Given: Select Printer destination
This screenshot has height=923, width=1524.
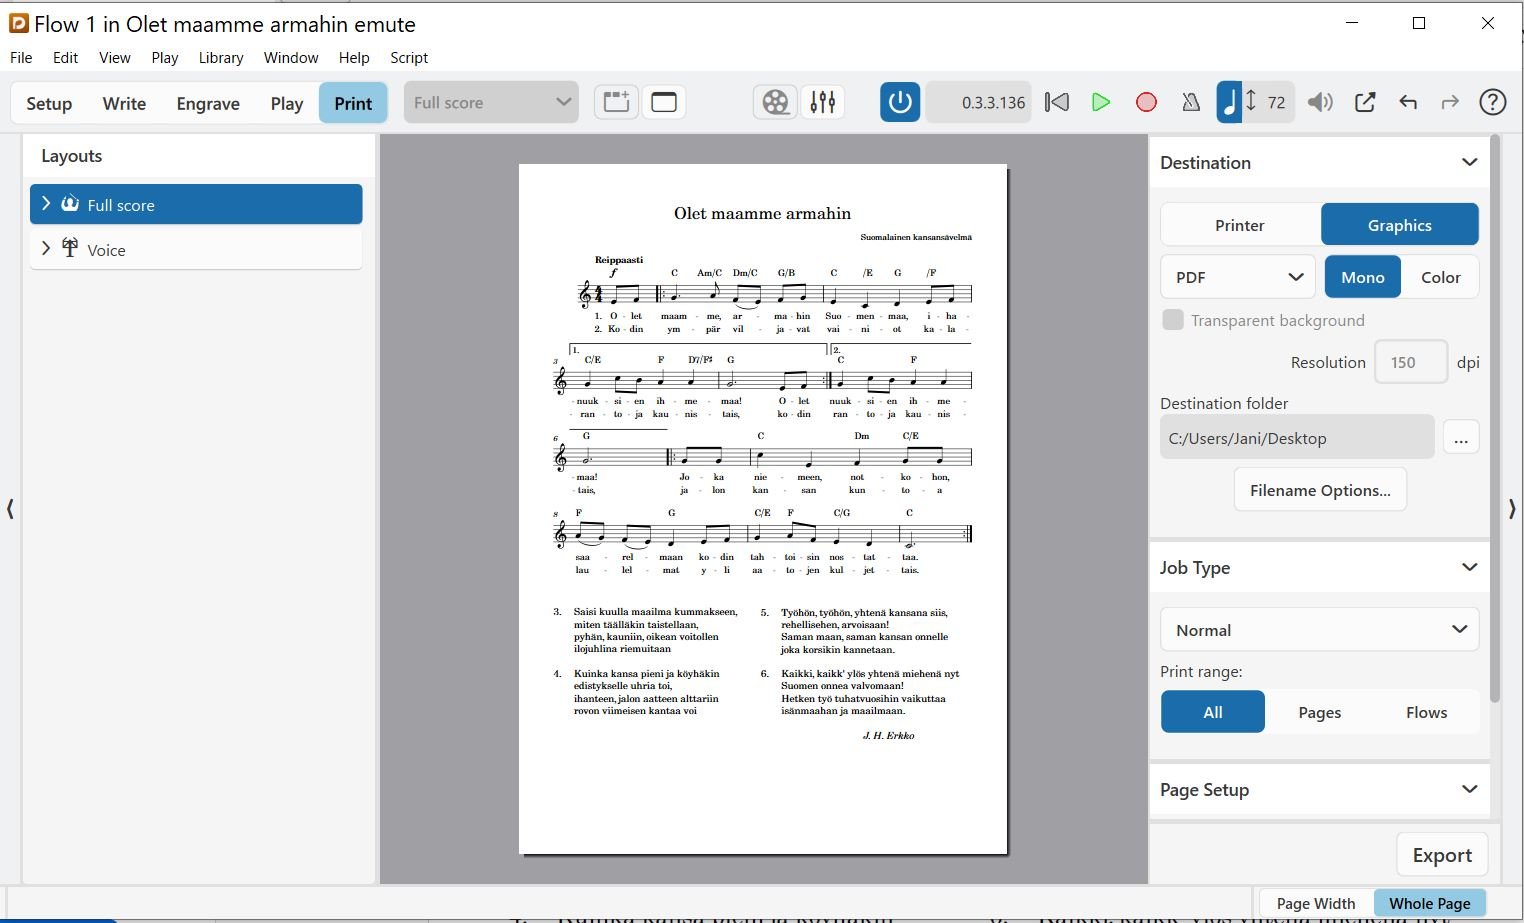Looking at the screenshot, I should pos(1240,225).
